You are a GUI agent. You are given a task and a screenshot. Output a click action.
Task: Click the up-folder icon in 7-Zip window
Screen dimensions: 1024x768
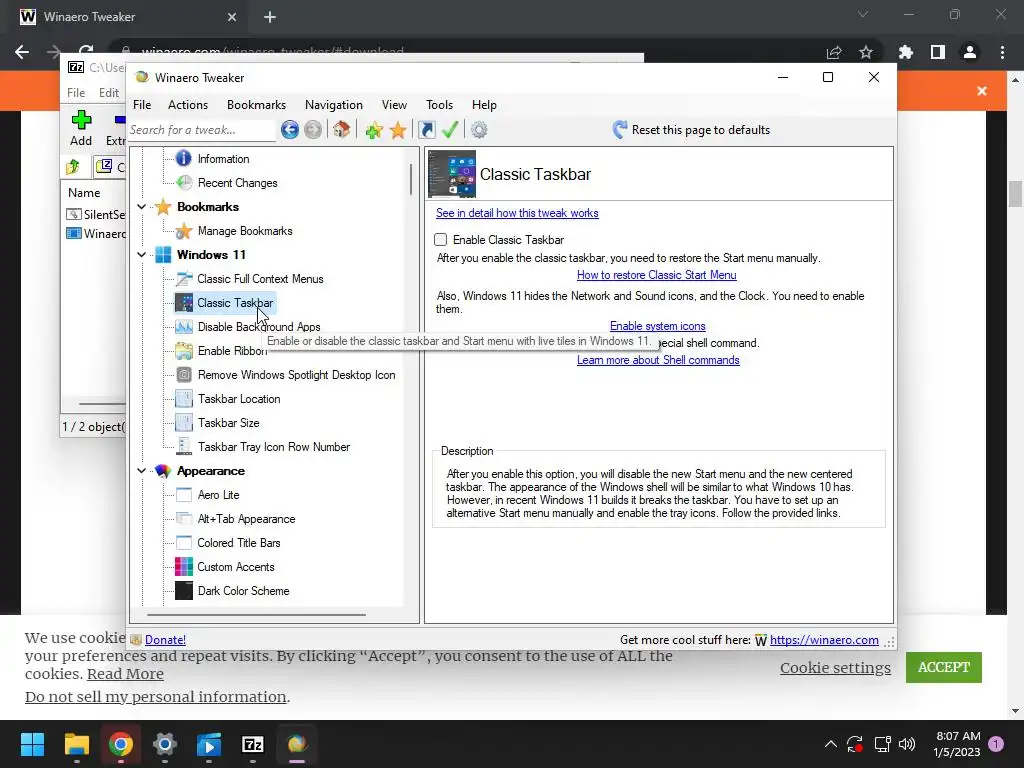coord(73,167)
